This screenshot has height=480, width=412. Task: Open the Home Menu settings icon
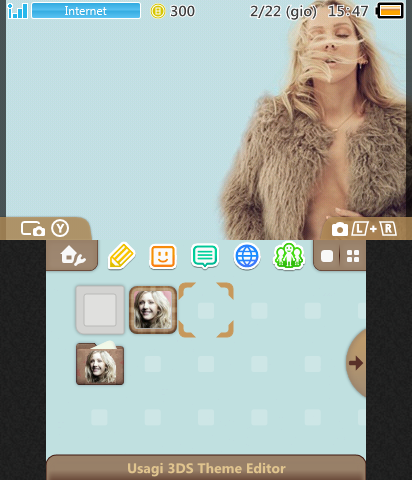73,256
